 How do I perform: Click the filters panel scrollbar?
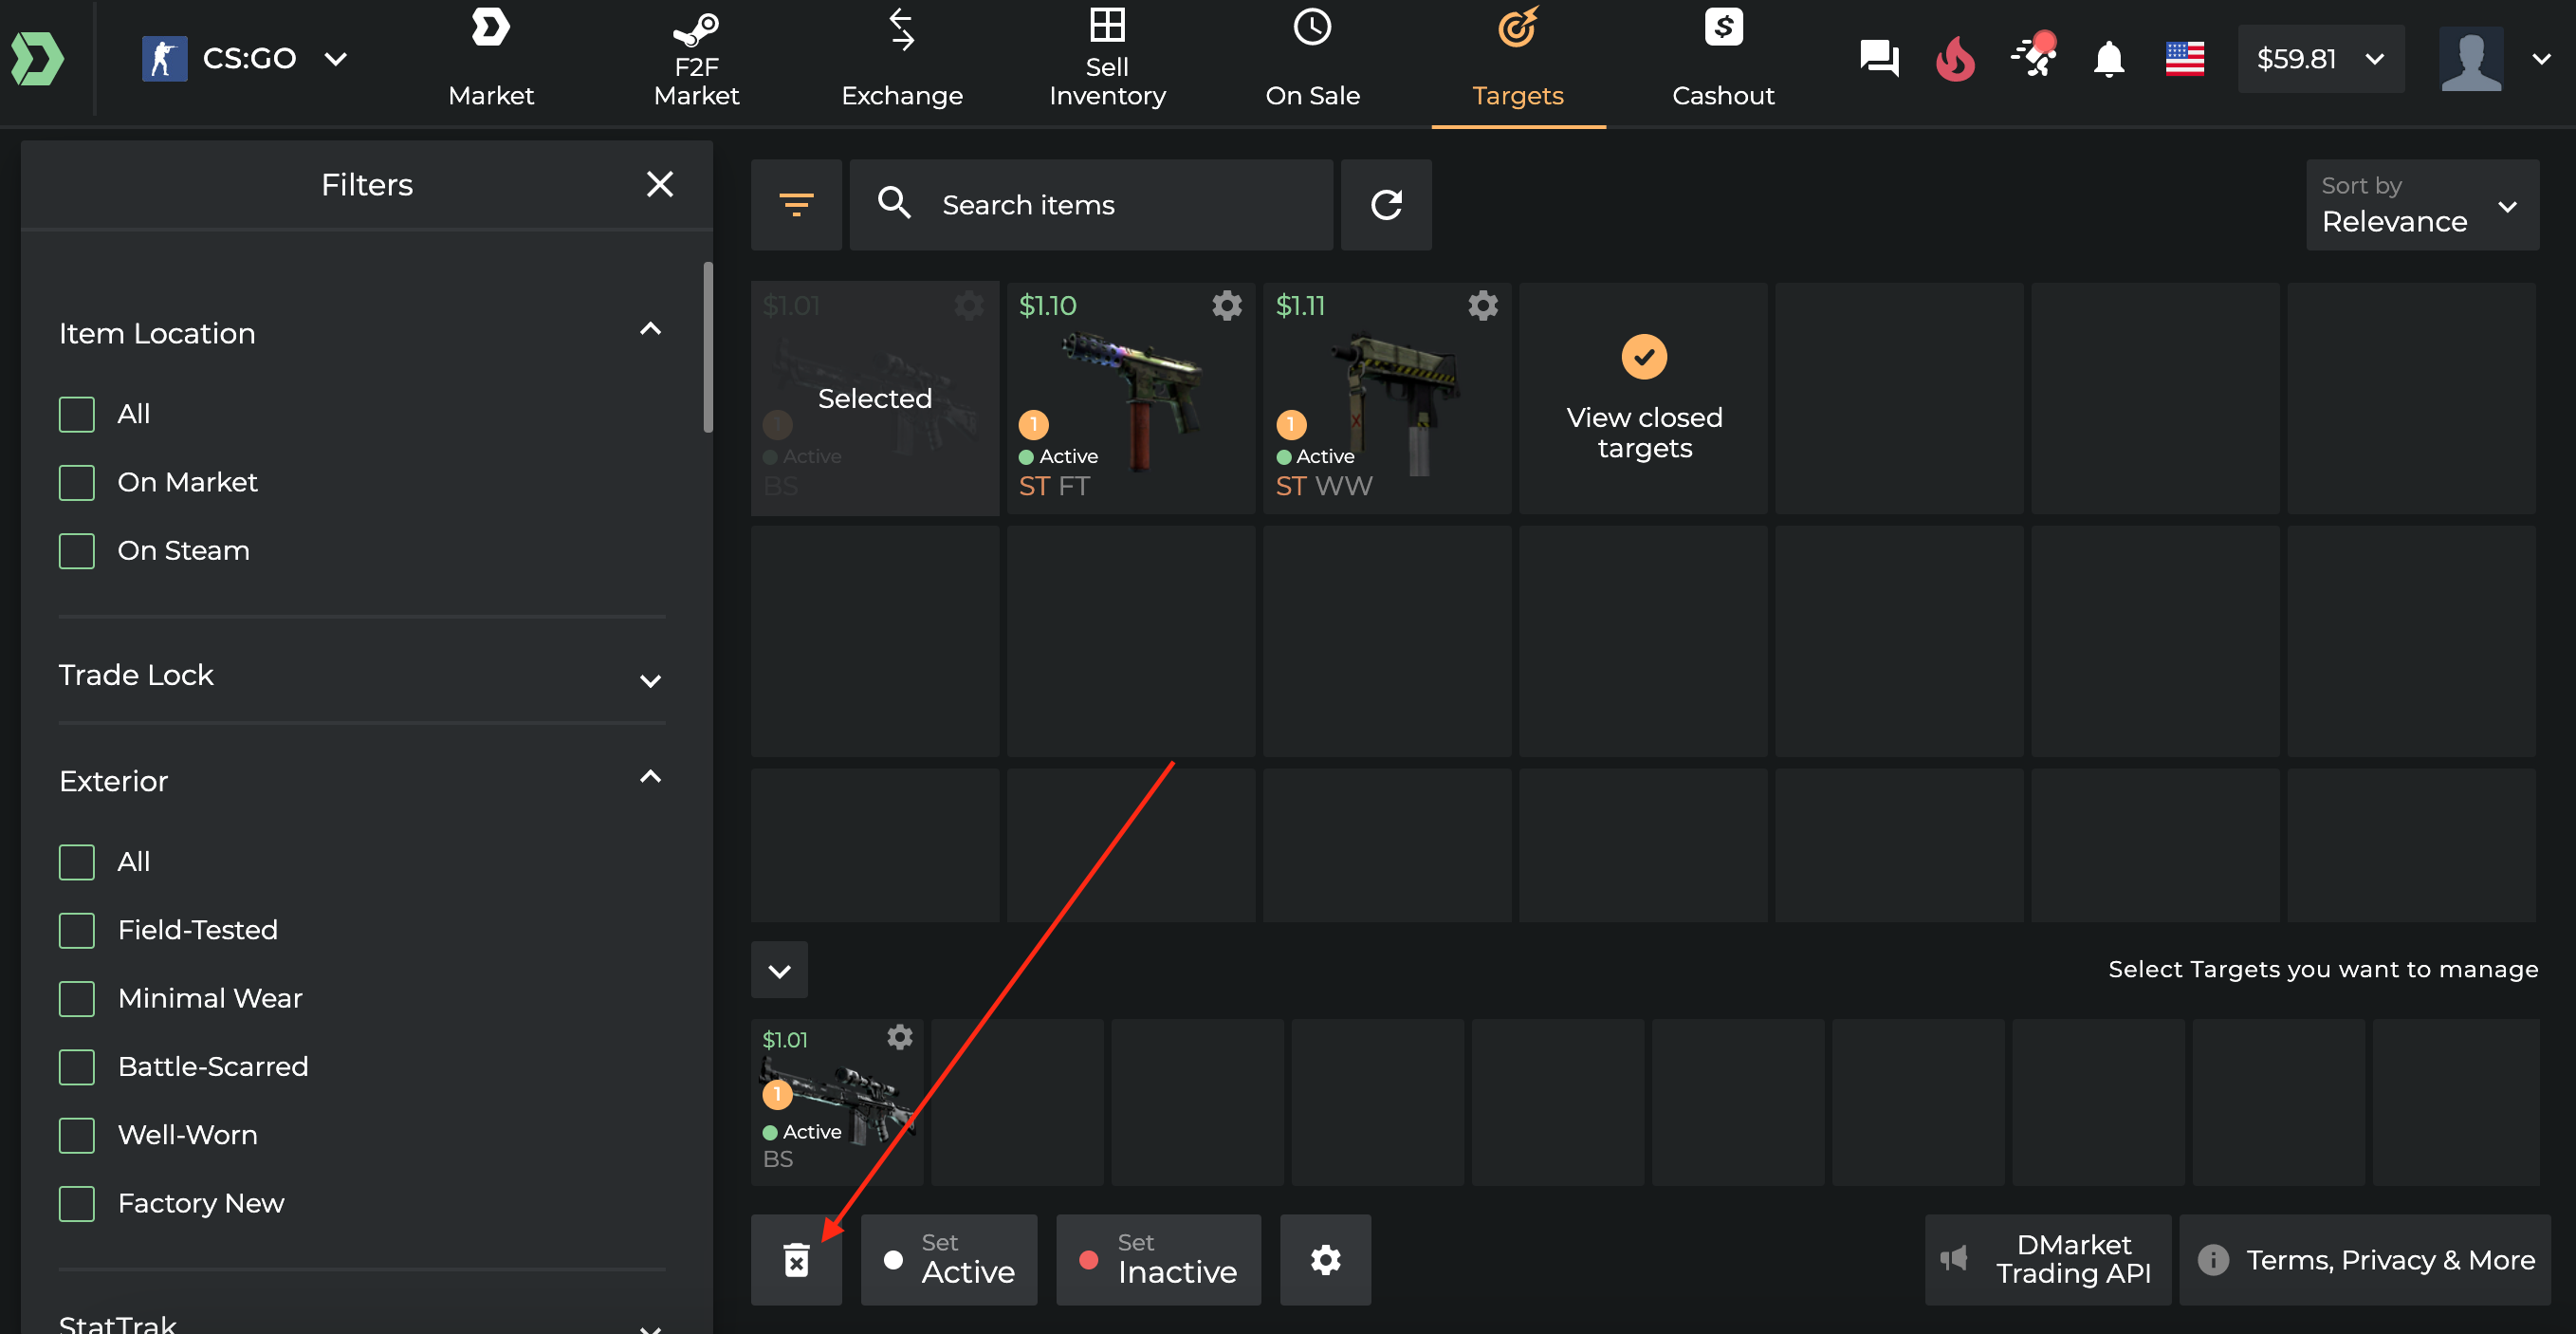(708, 347)
